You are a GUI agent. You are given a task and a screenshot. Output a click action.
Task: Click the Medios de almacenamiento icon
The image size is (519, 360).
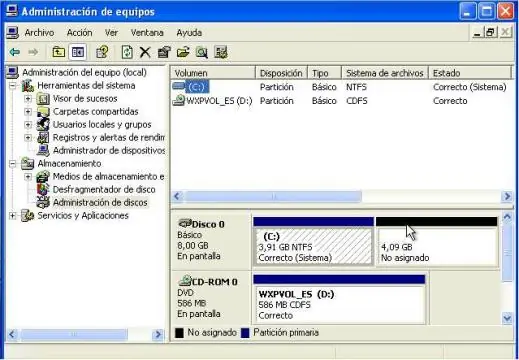point(43,176)
